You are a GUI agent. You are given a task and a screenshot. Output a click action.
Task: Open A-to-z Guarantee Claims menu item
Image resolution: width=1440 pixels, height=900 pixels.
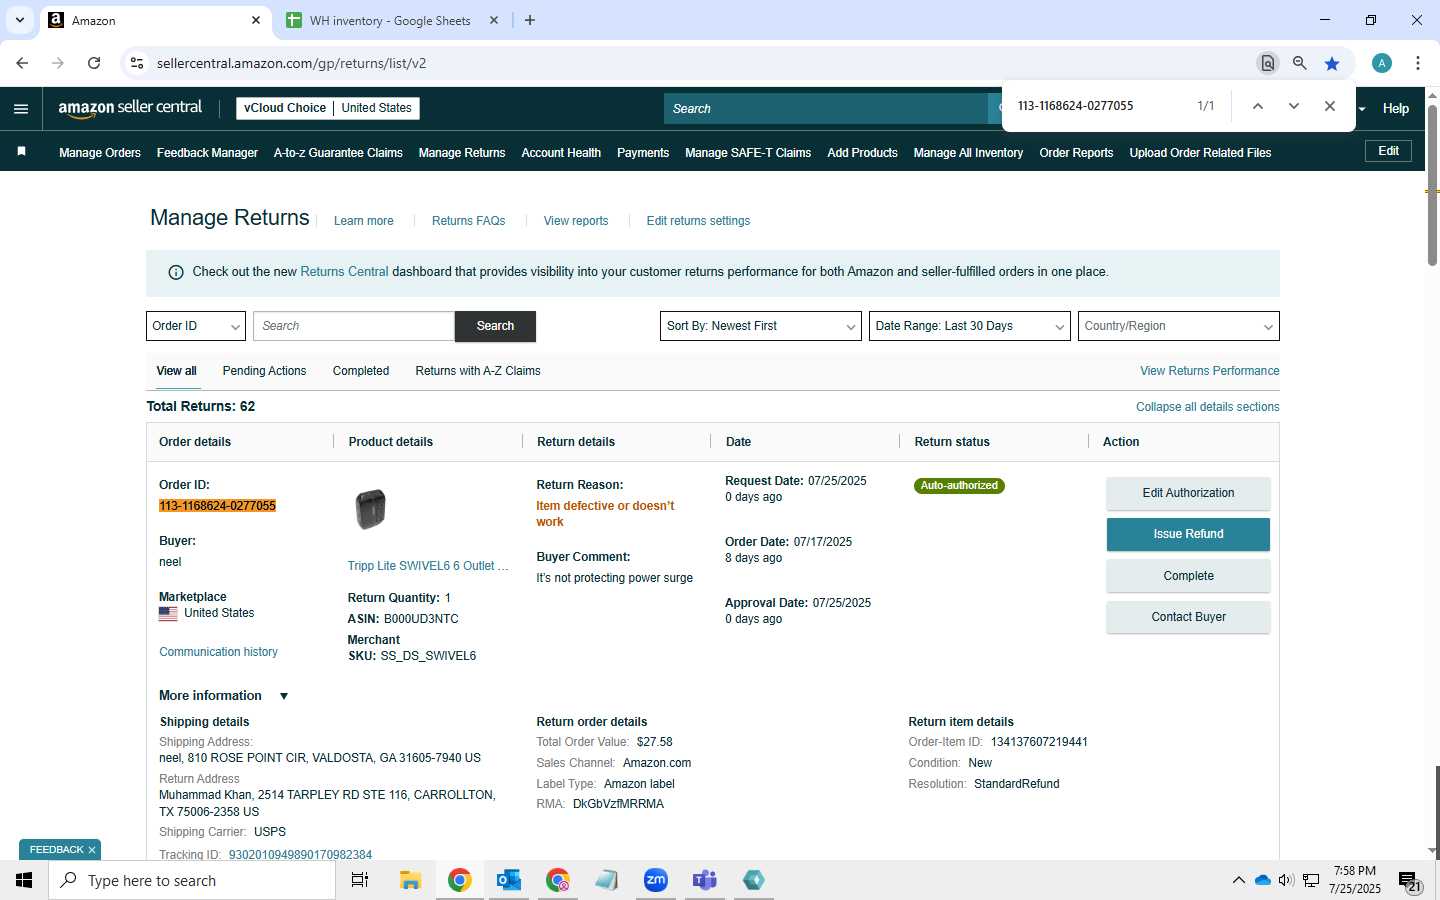338,153
